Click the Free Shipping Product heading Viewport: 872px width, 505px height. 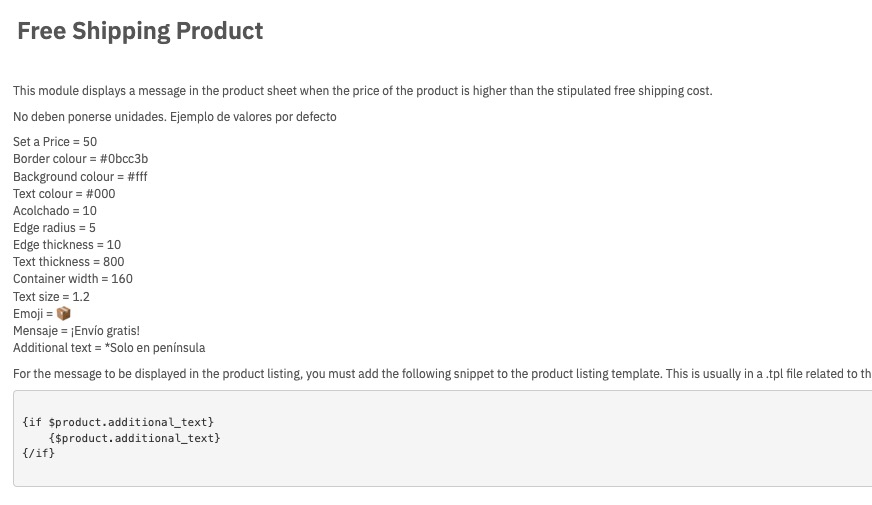point(140,31)
